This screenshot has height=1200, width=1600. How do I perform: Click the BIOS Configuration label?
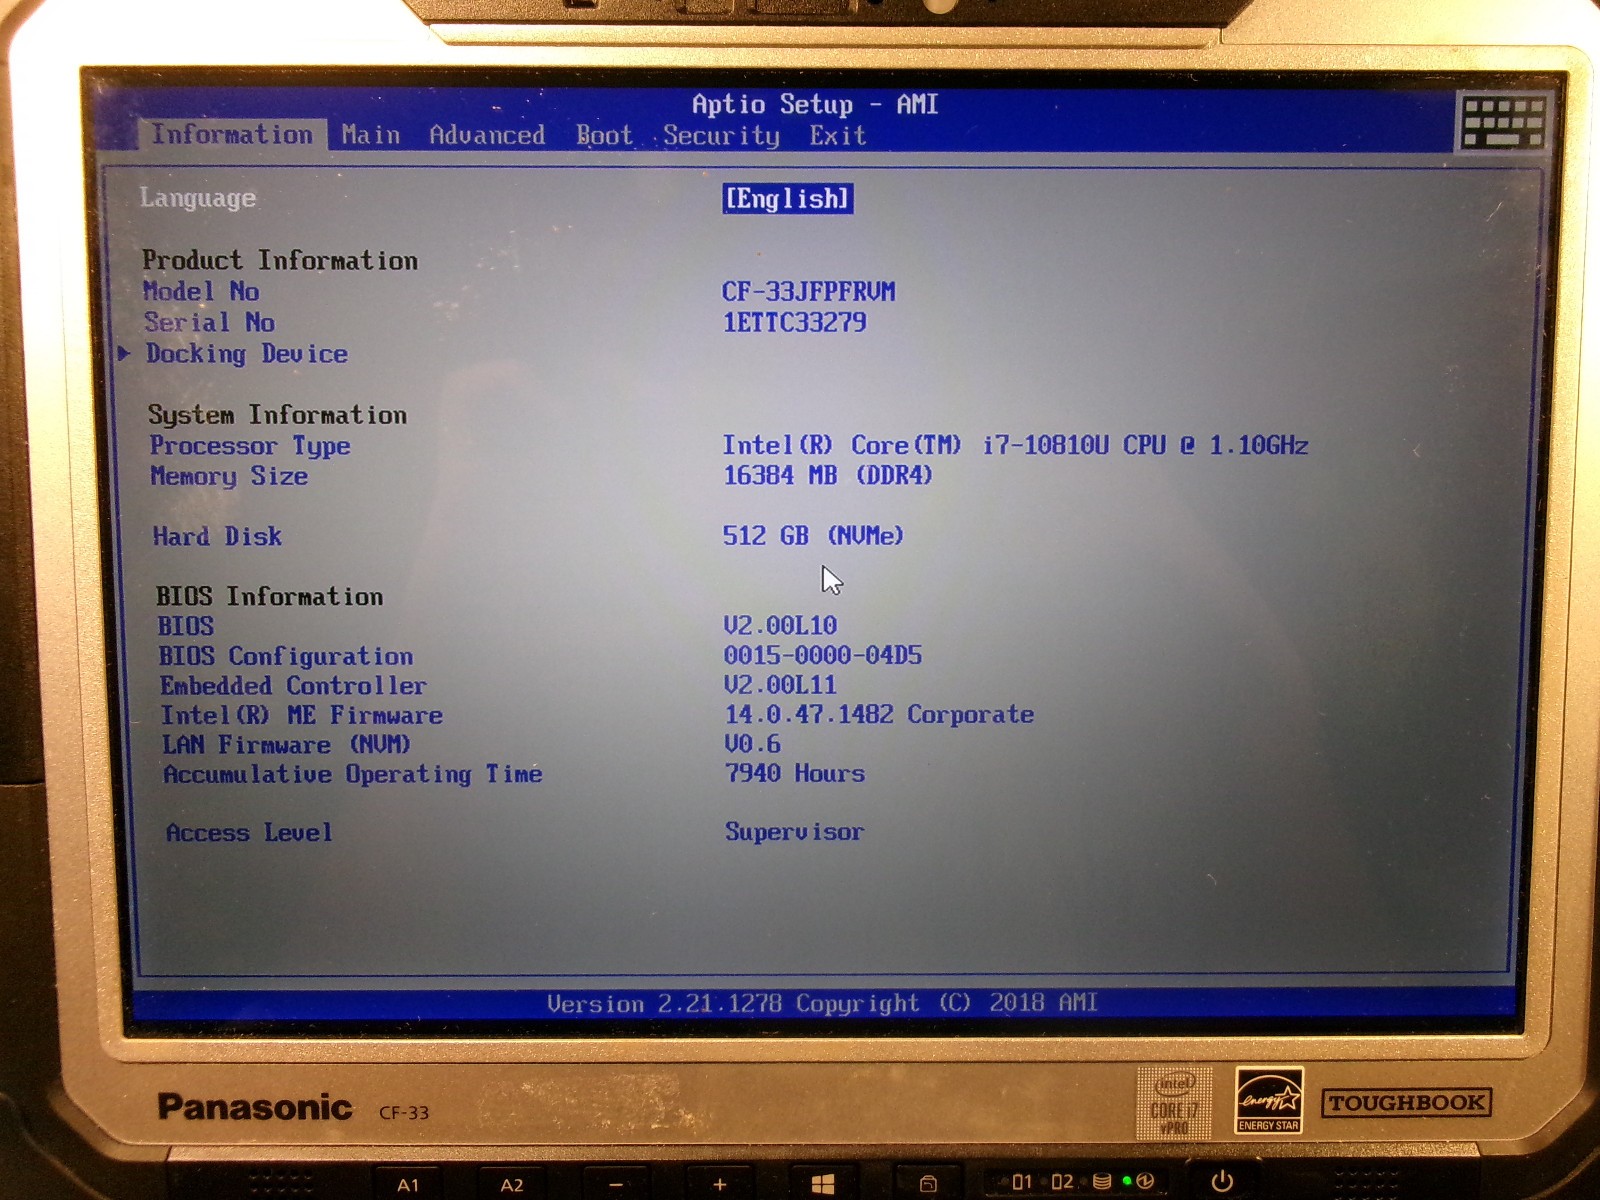[286, 656]
